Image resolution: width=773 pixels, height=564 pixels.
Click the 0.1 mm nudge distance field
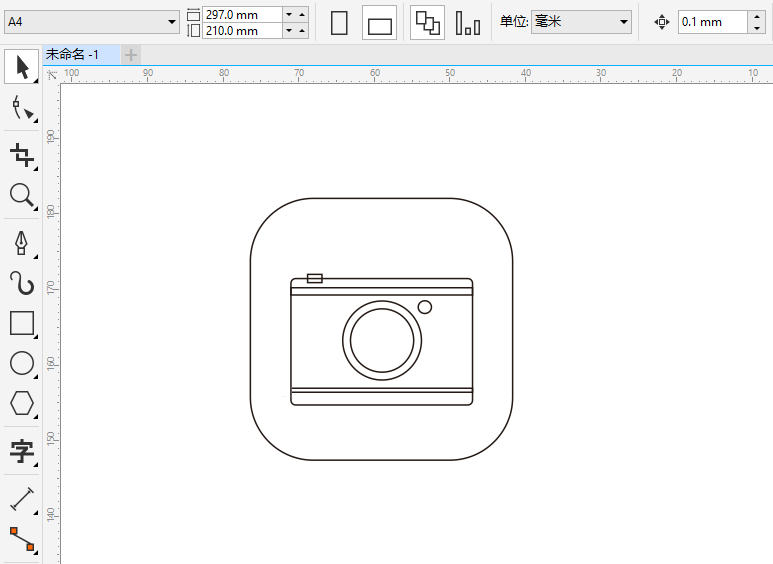point(711,22)
